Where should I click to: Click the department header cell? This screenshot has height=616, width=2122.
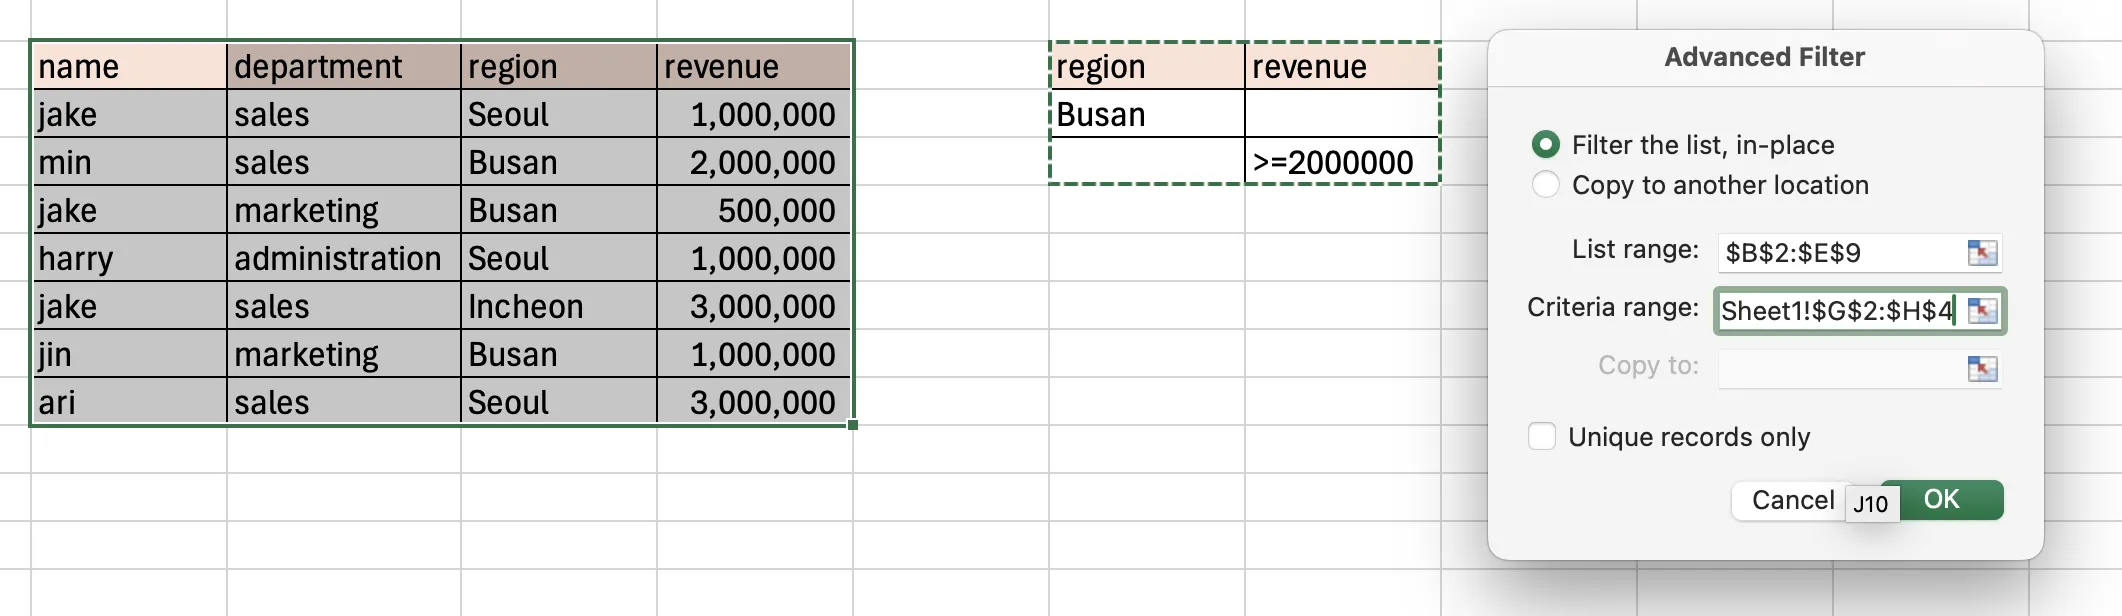pos(343,66)
